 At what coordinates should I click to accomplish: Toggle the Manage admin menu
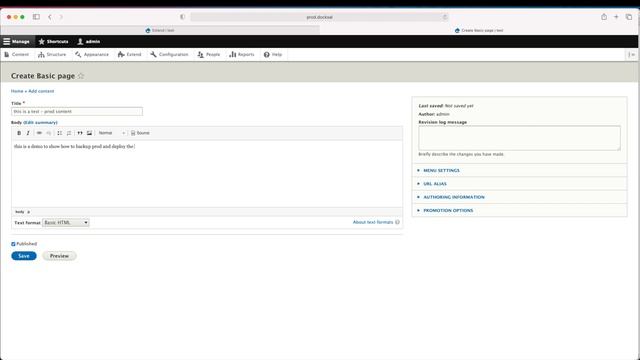click(x=17, y=42)
